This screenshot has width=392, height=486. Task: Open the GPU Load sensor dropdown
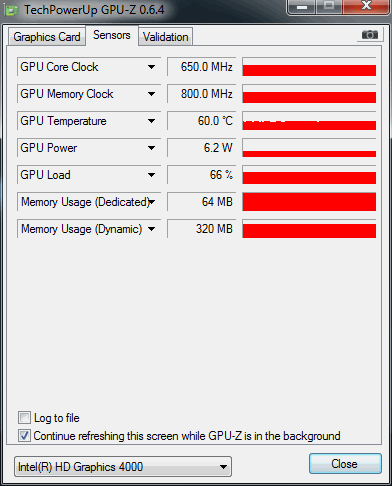(x=151, y=175)
